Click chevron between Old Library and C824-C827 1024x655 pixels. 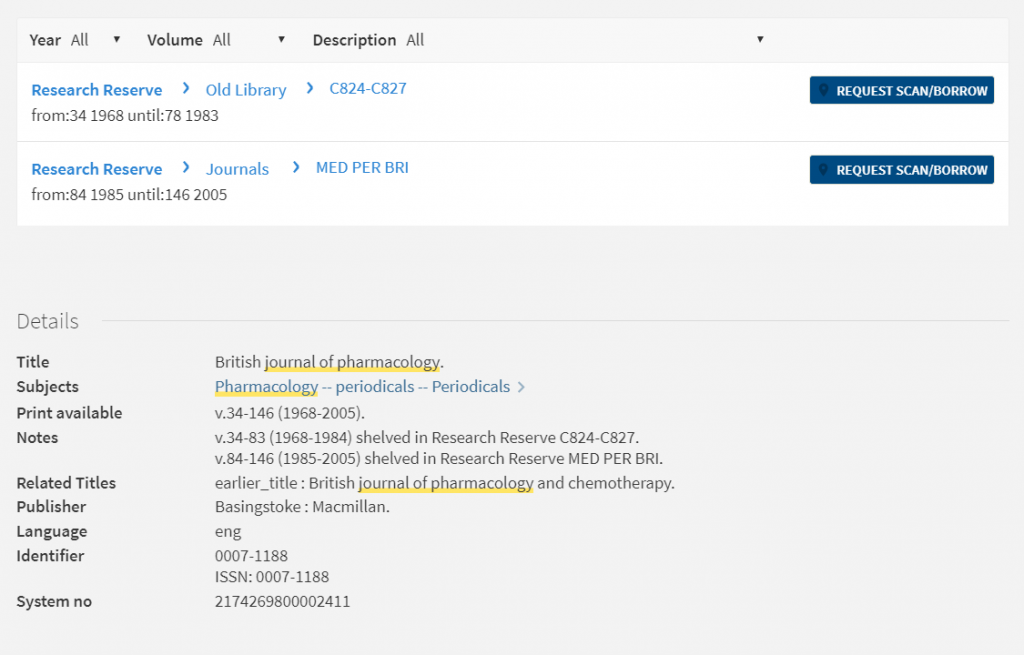point(310,89)
